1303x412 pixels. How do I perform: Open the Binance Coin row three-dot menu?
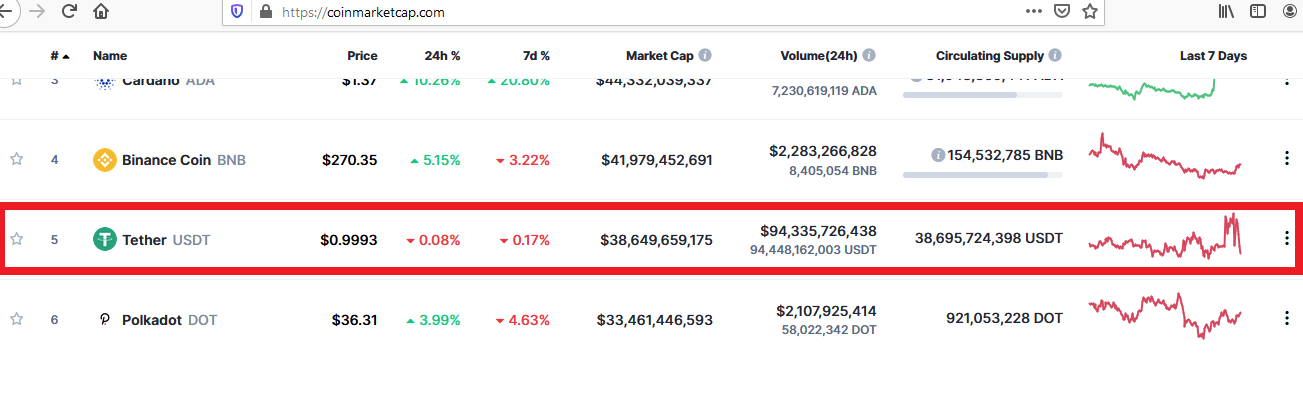pos(1286,158)
